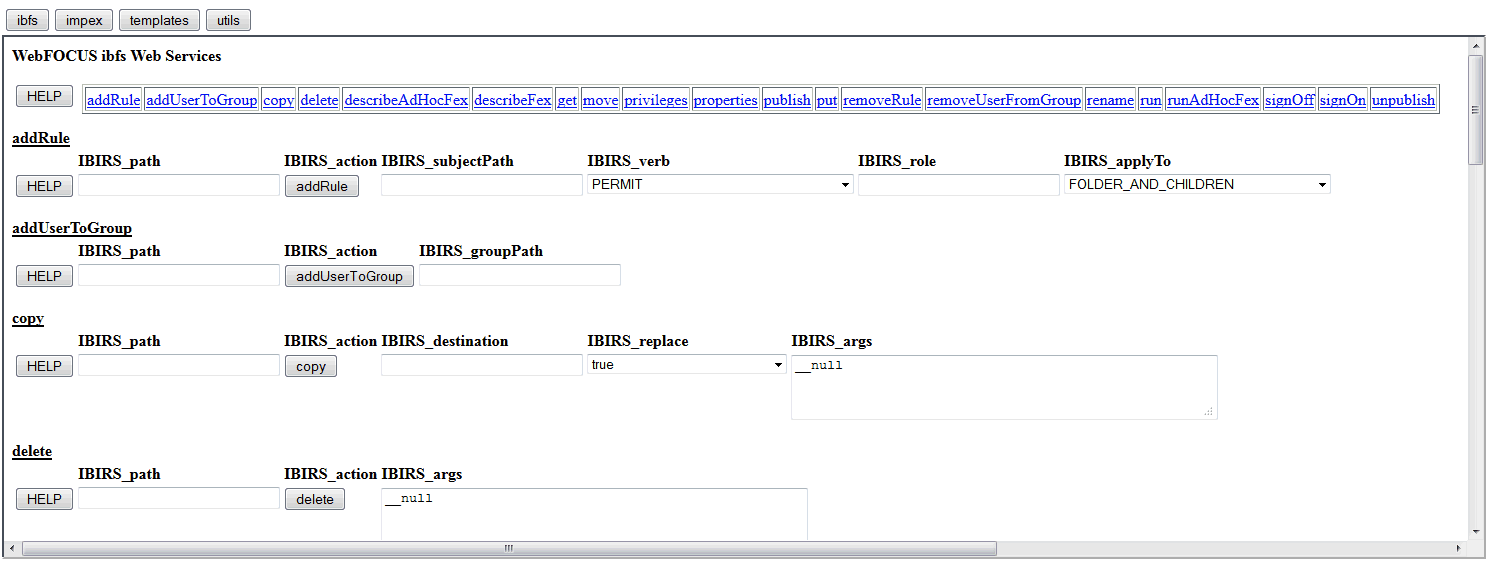Click the copy action button
The width and height of the screenshot is (1487, 561).
coord(311,366)
